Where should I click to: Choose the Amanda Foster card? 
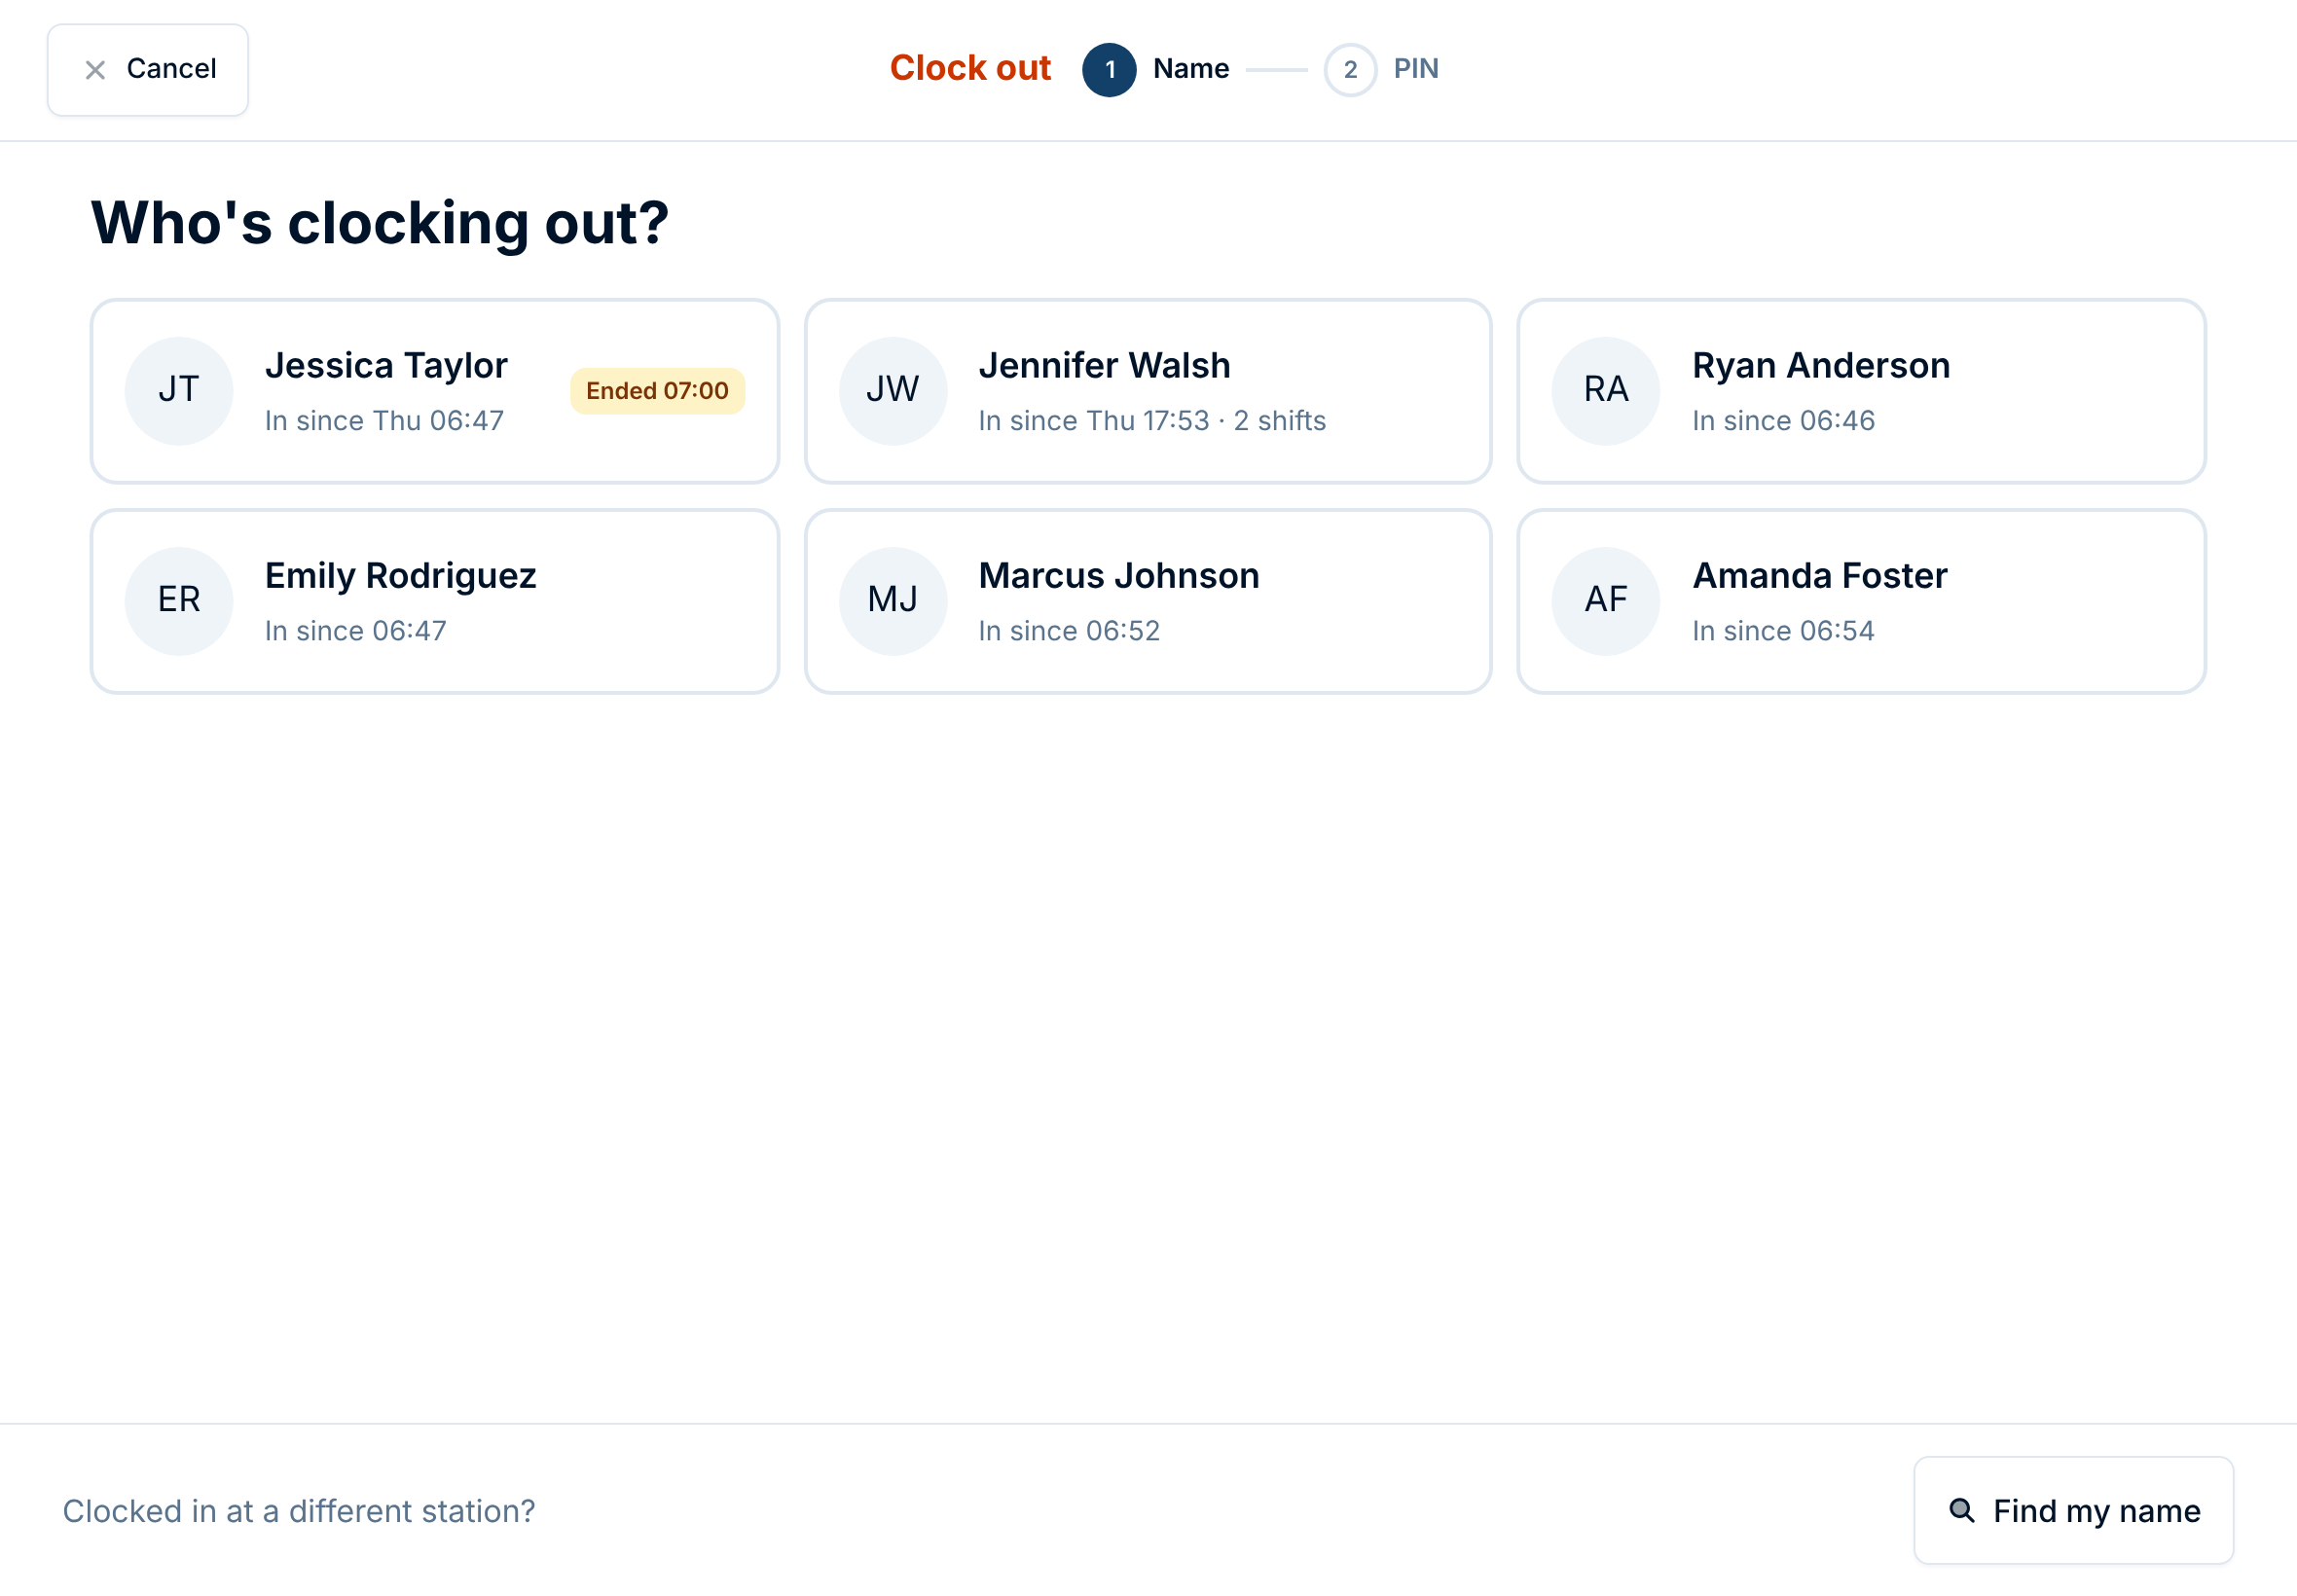1861,601
